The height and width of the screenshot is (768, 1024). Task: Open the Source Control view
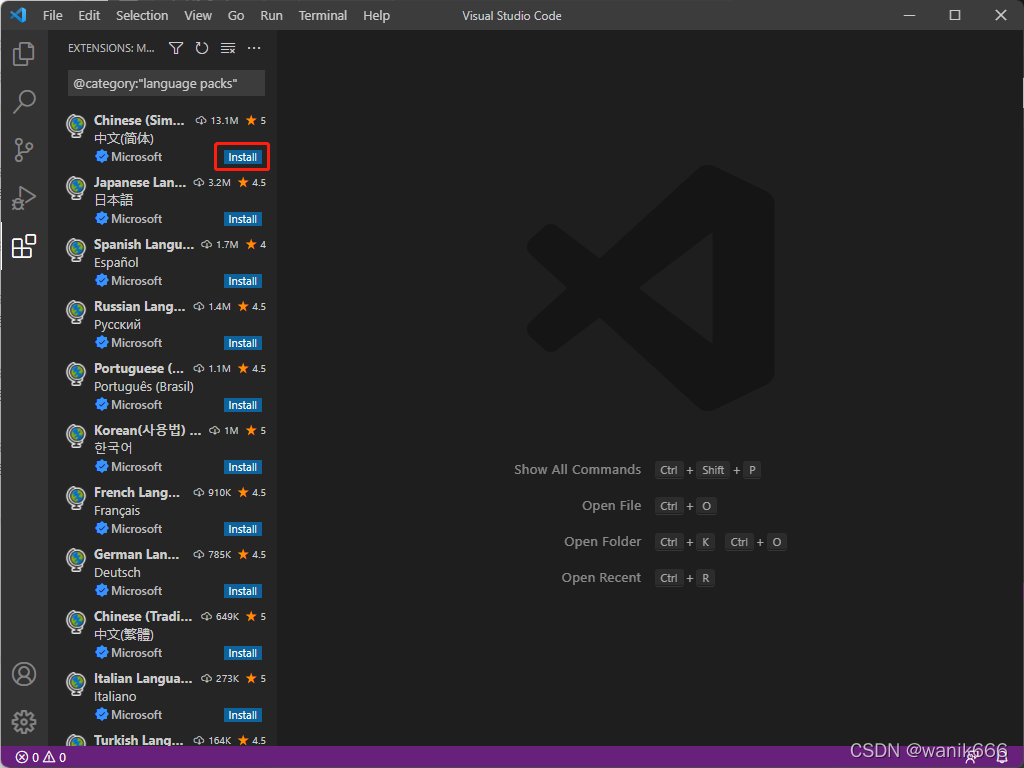click(x=24, y=150)
